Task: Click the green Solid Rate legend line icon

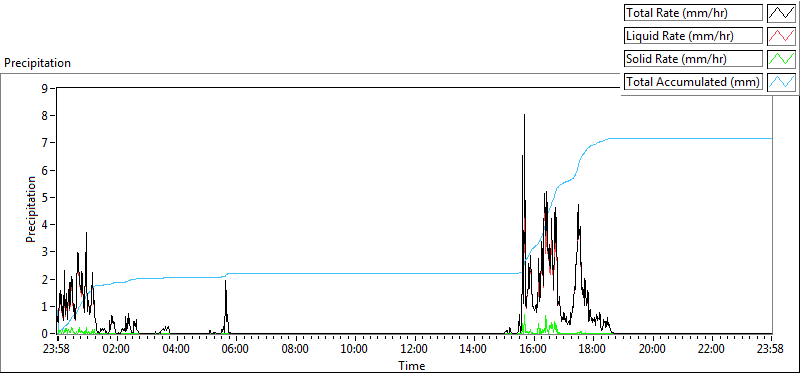Action: pyautogui.click(x=782, y=59)
